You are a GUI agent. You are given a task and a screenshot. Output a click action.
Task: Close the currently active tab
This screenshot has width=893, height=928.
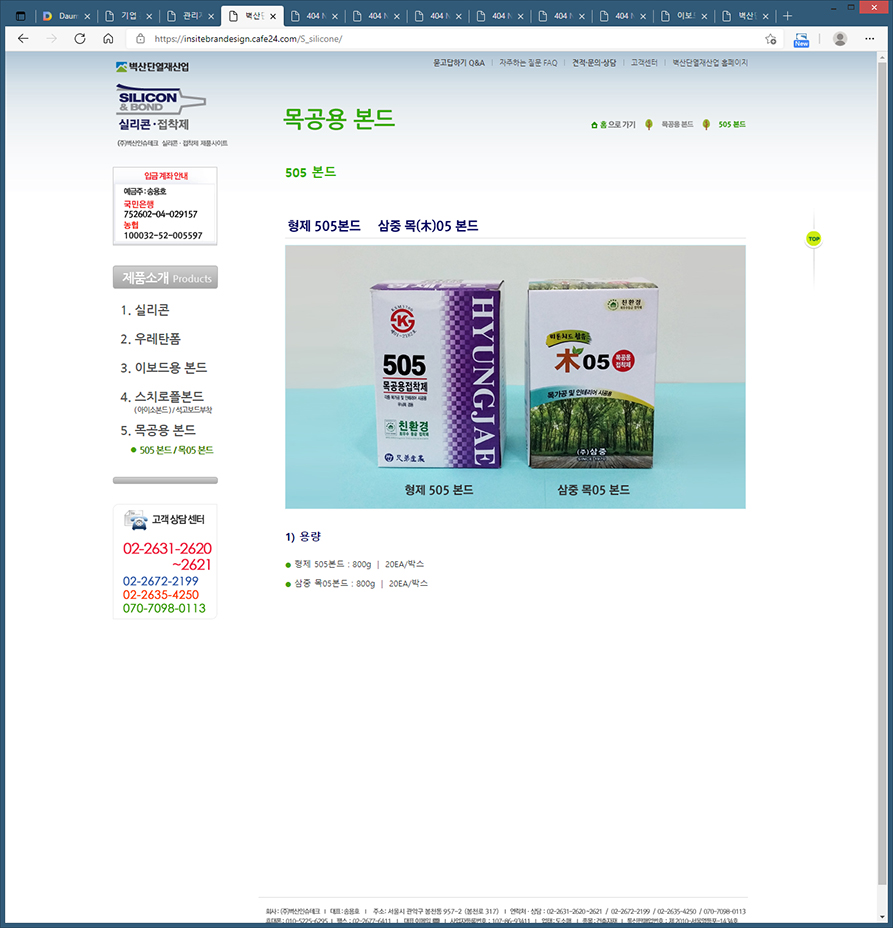pos(273,17)
